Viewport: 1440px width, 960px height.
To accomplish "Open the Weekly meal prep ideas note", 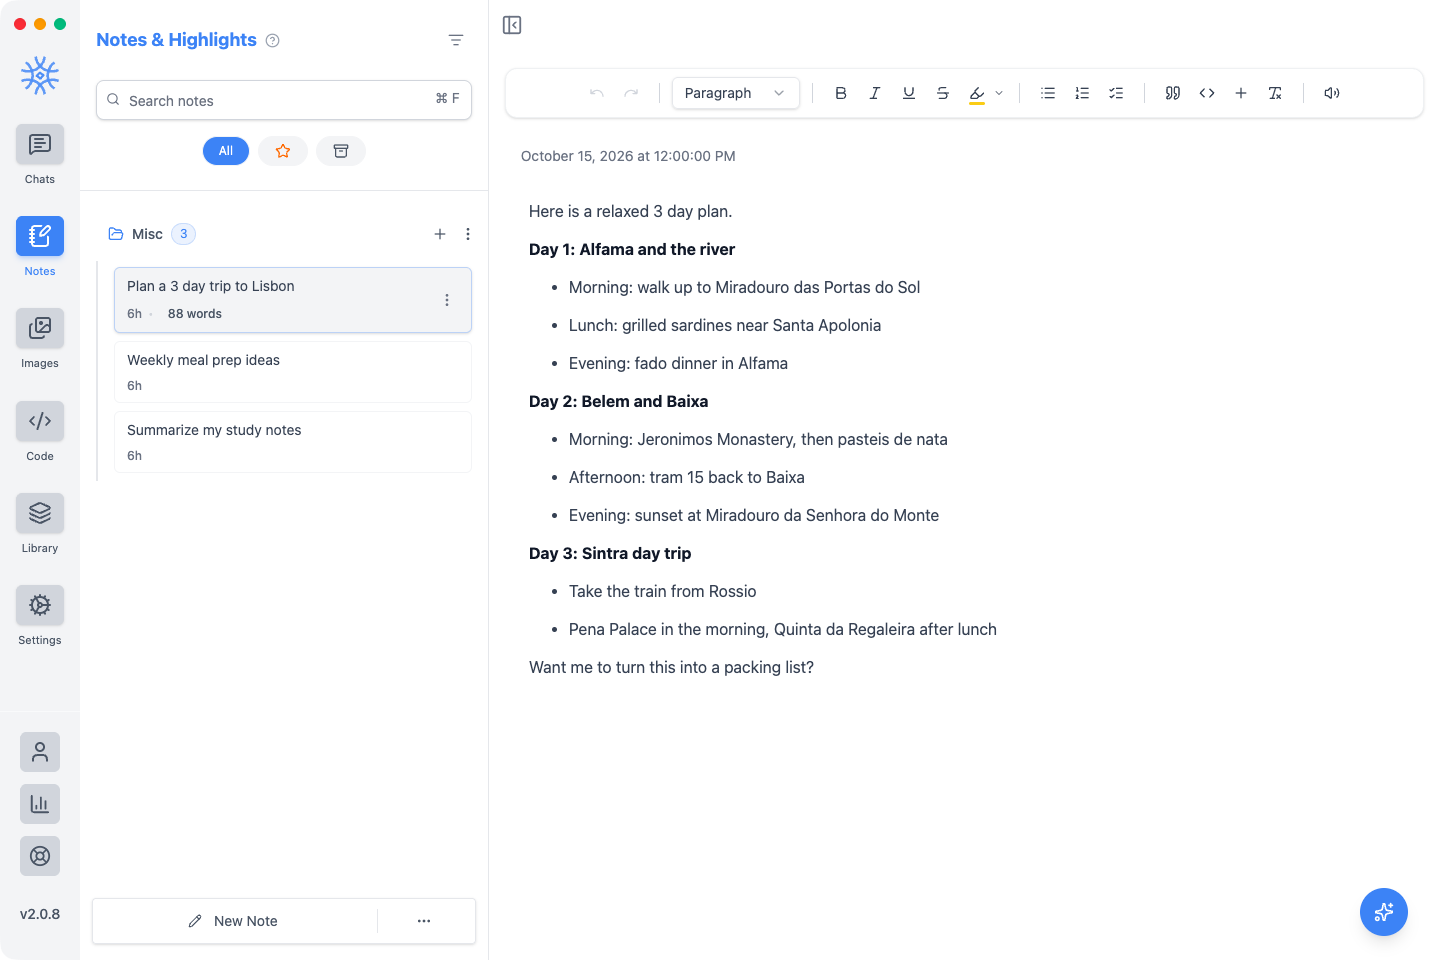I will [293, 372].
